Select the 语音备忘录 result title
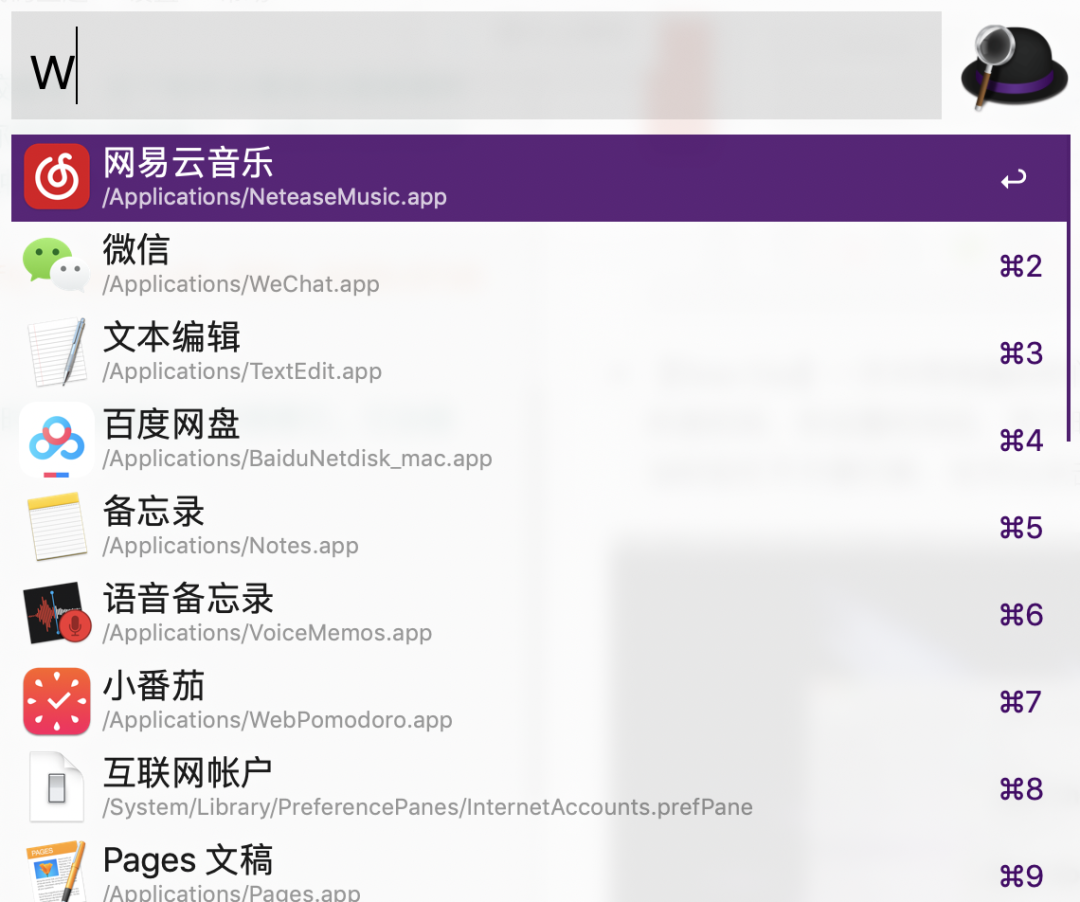Image resolution: width=1080 pixels, height=902 pixels. click(188, 598)
